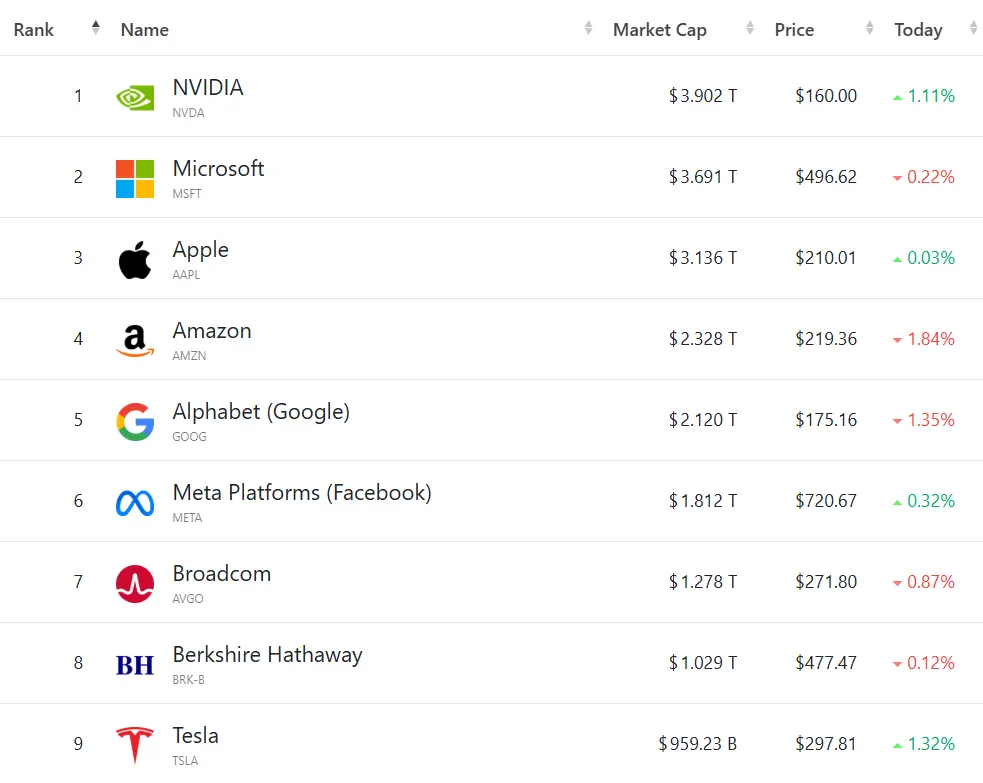983x783 pixels.
Task: Click the Berkshire Hathaway name link
Action: click(x=267, y=655)
